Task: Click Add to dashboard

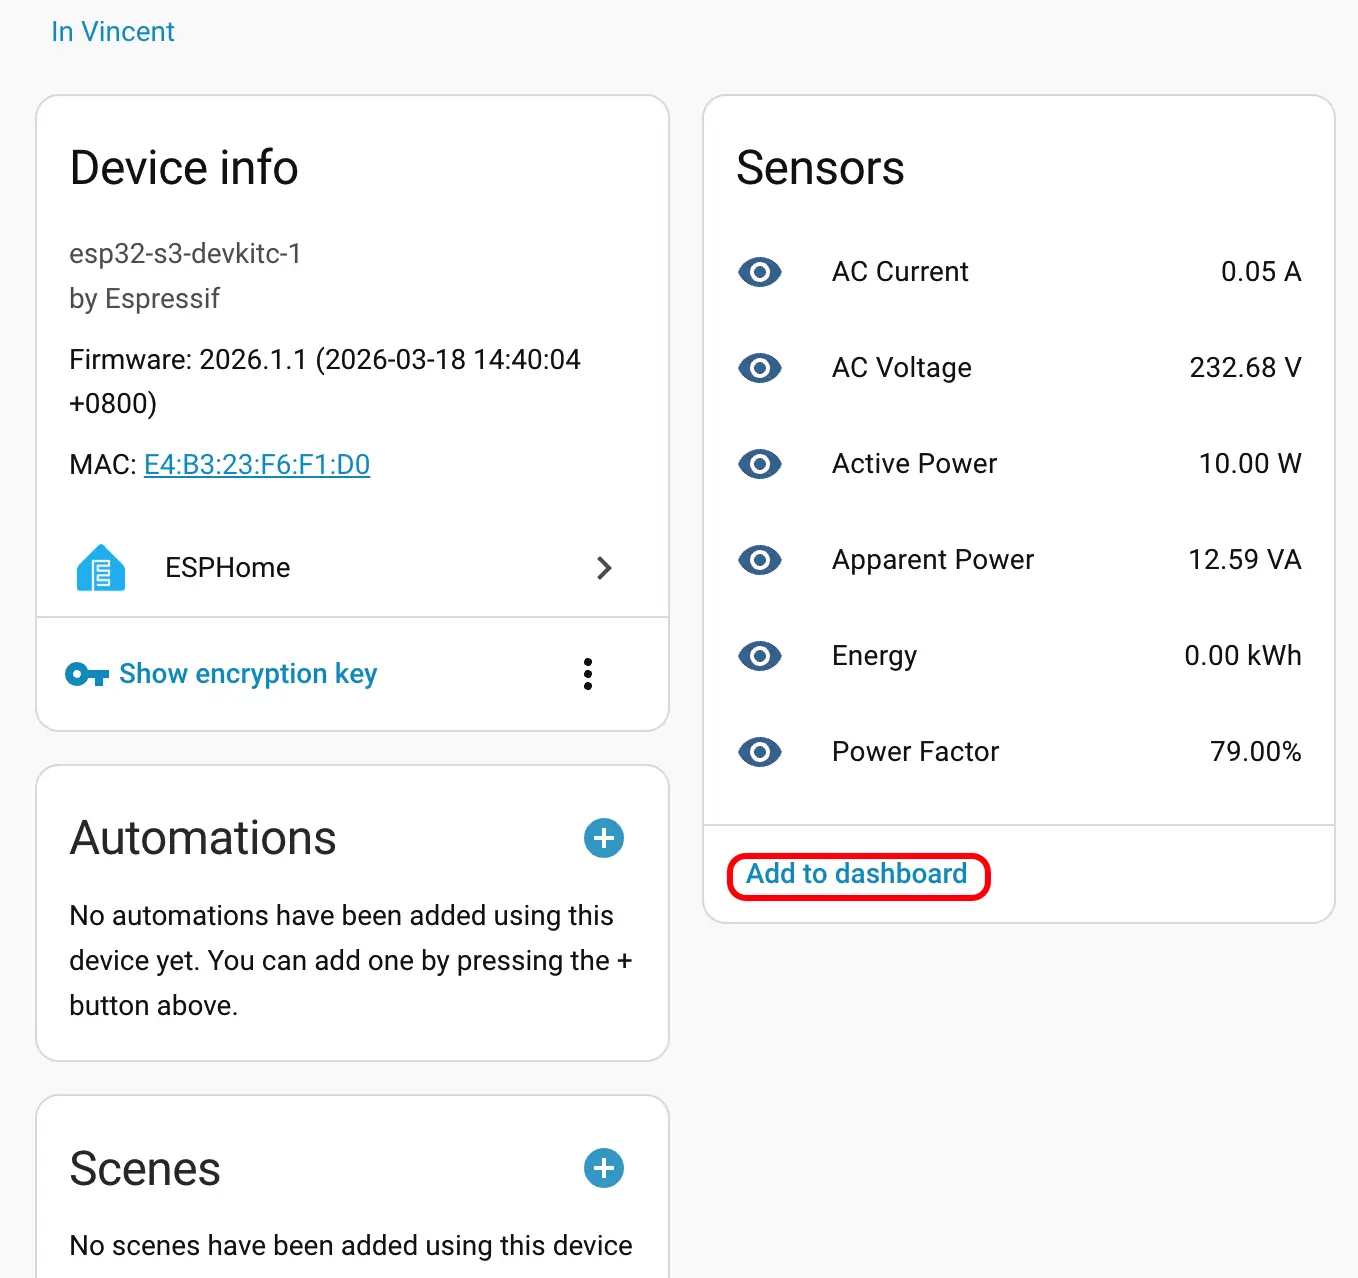Action: 857,874
